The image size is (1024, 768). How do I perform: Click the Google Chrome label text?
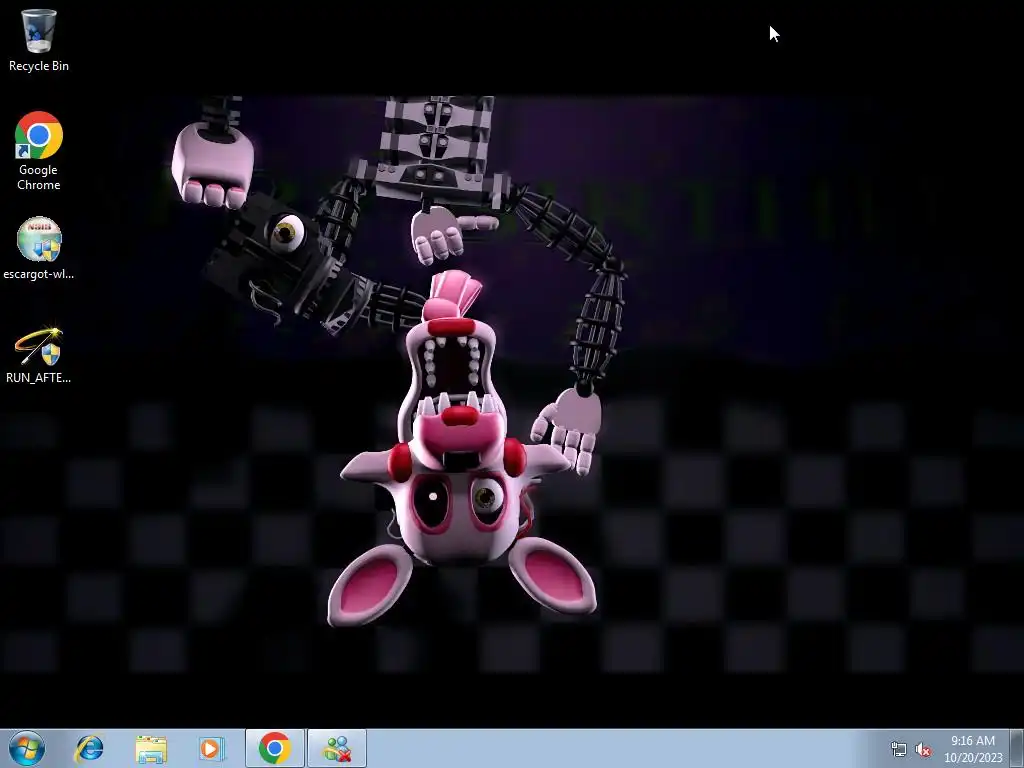coord(39,177)
